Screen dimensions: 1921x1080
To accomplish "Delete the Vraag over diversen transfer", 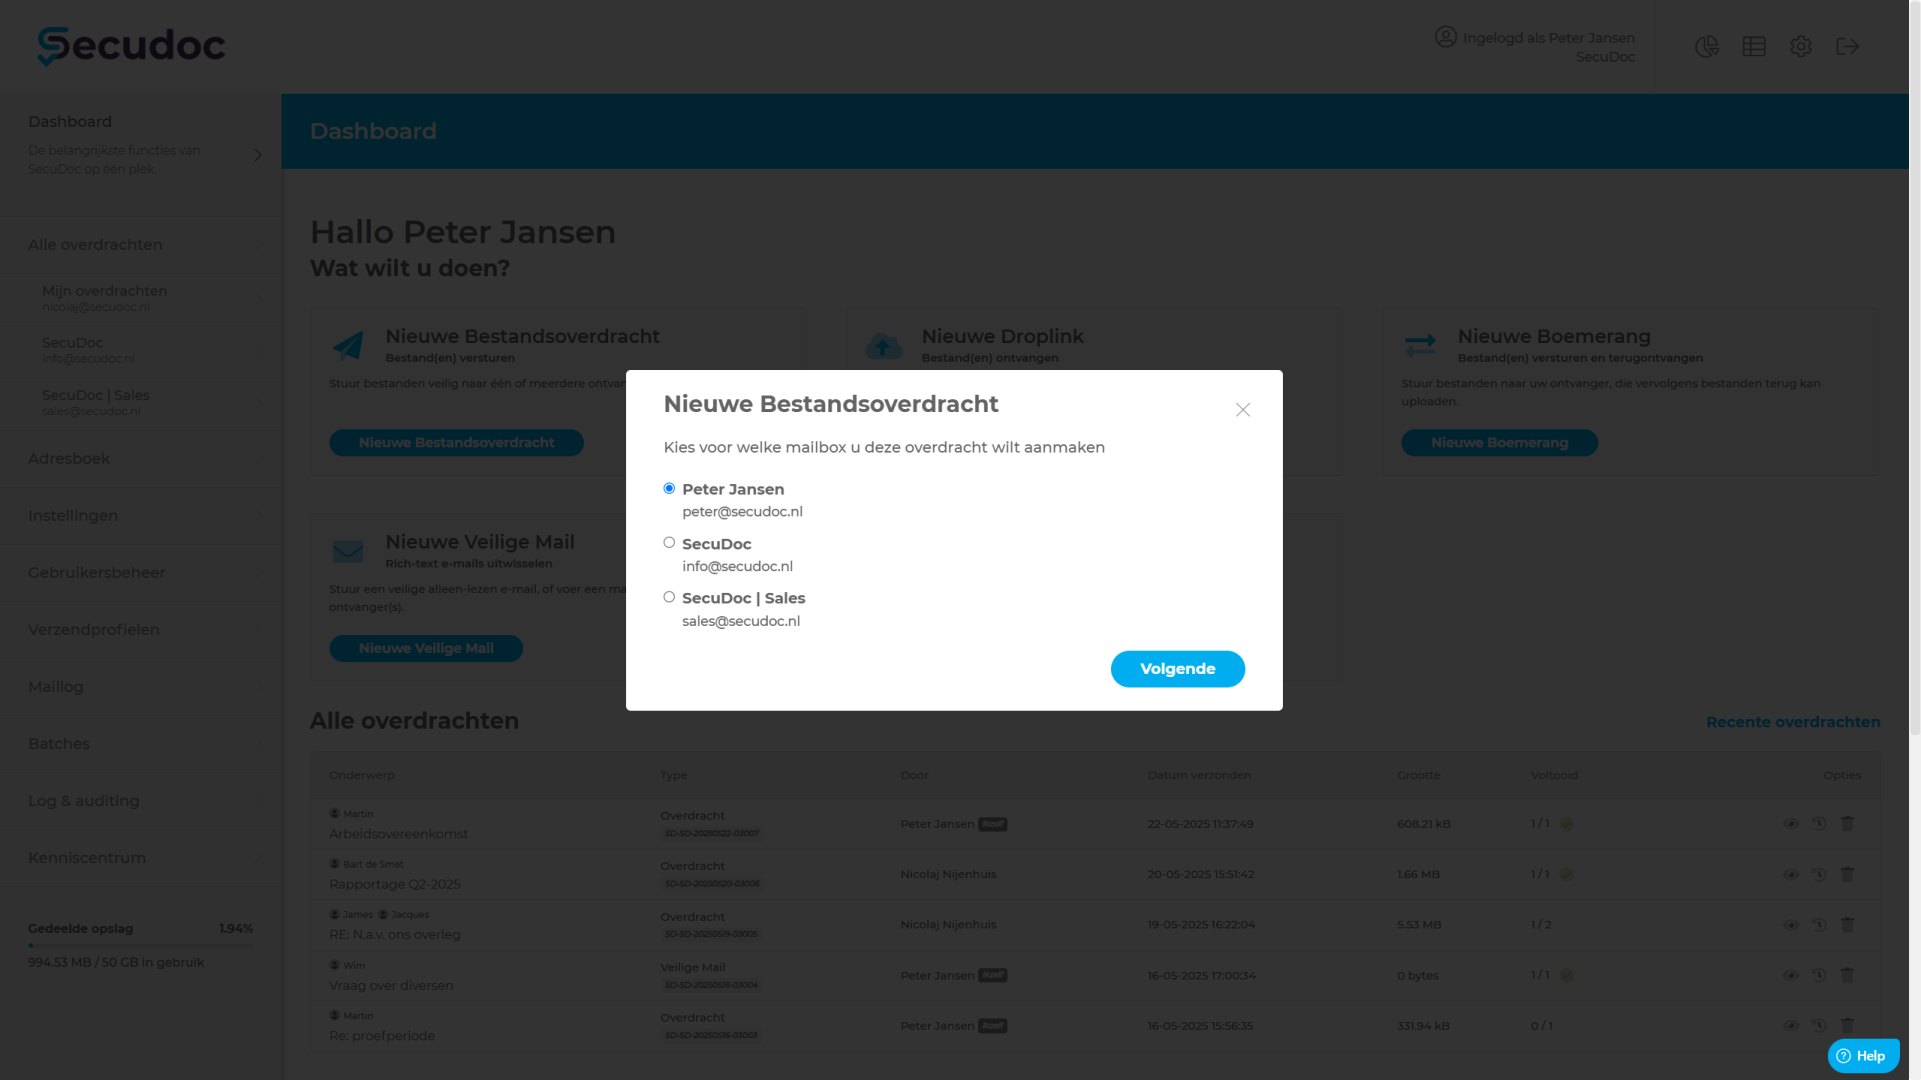I will tap(1848, 975).
